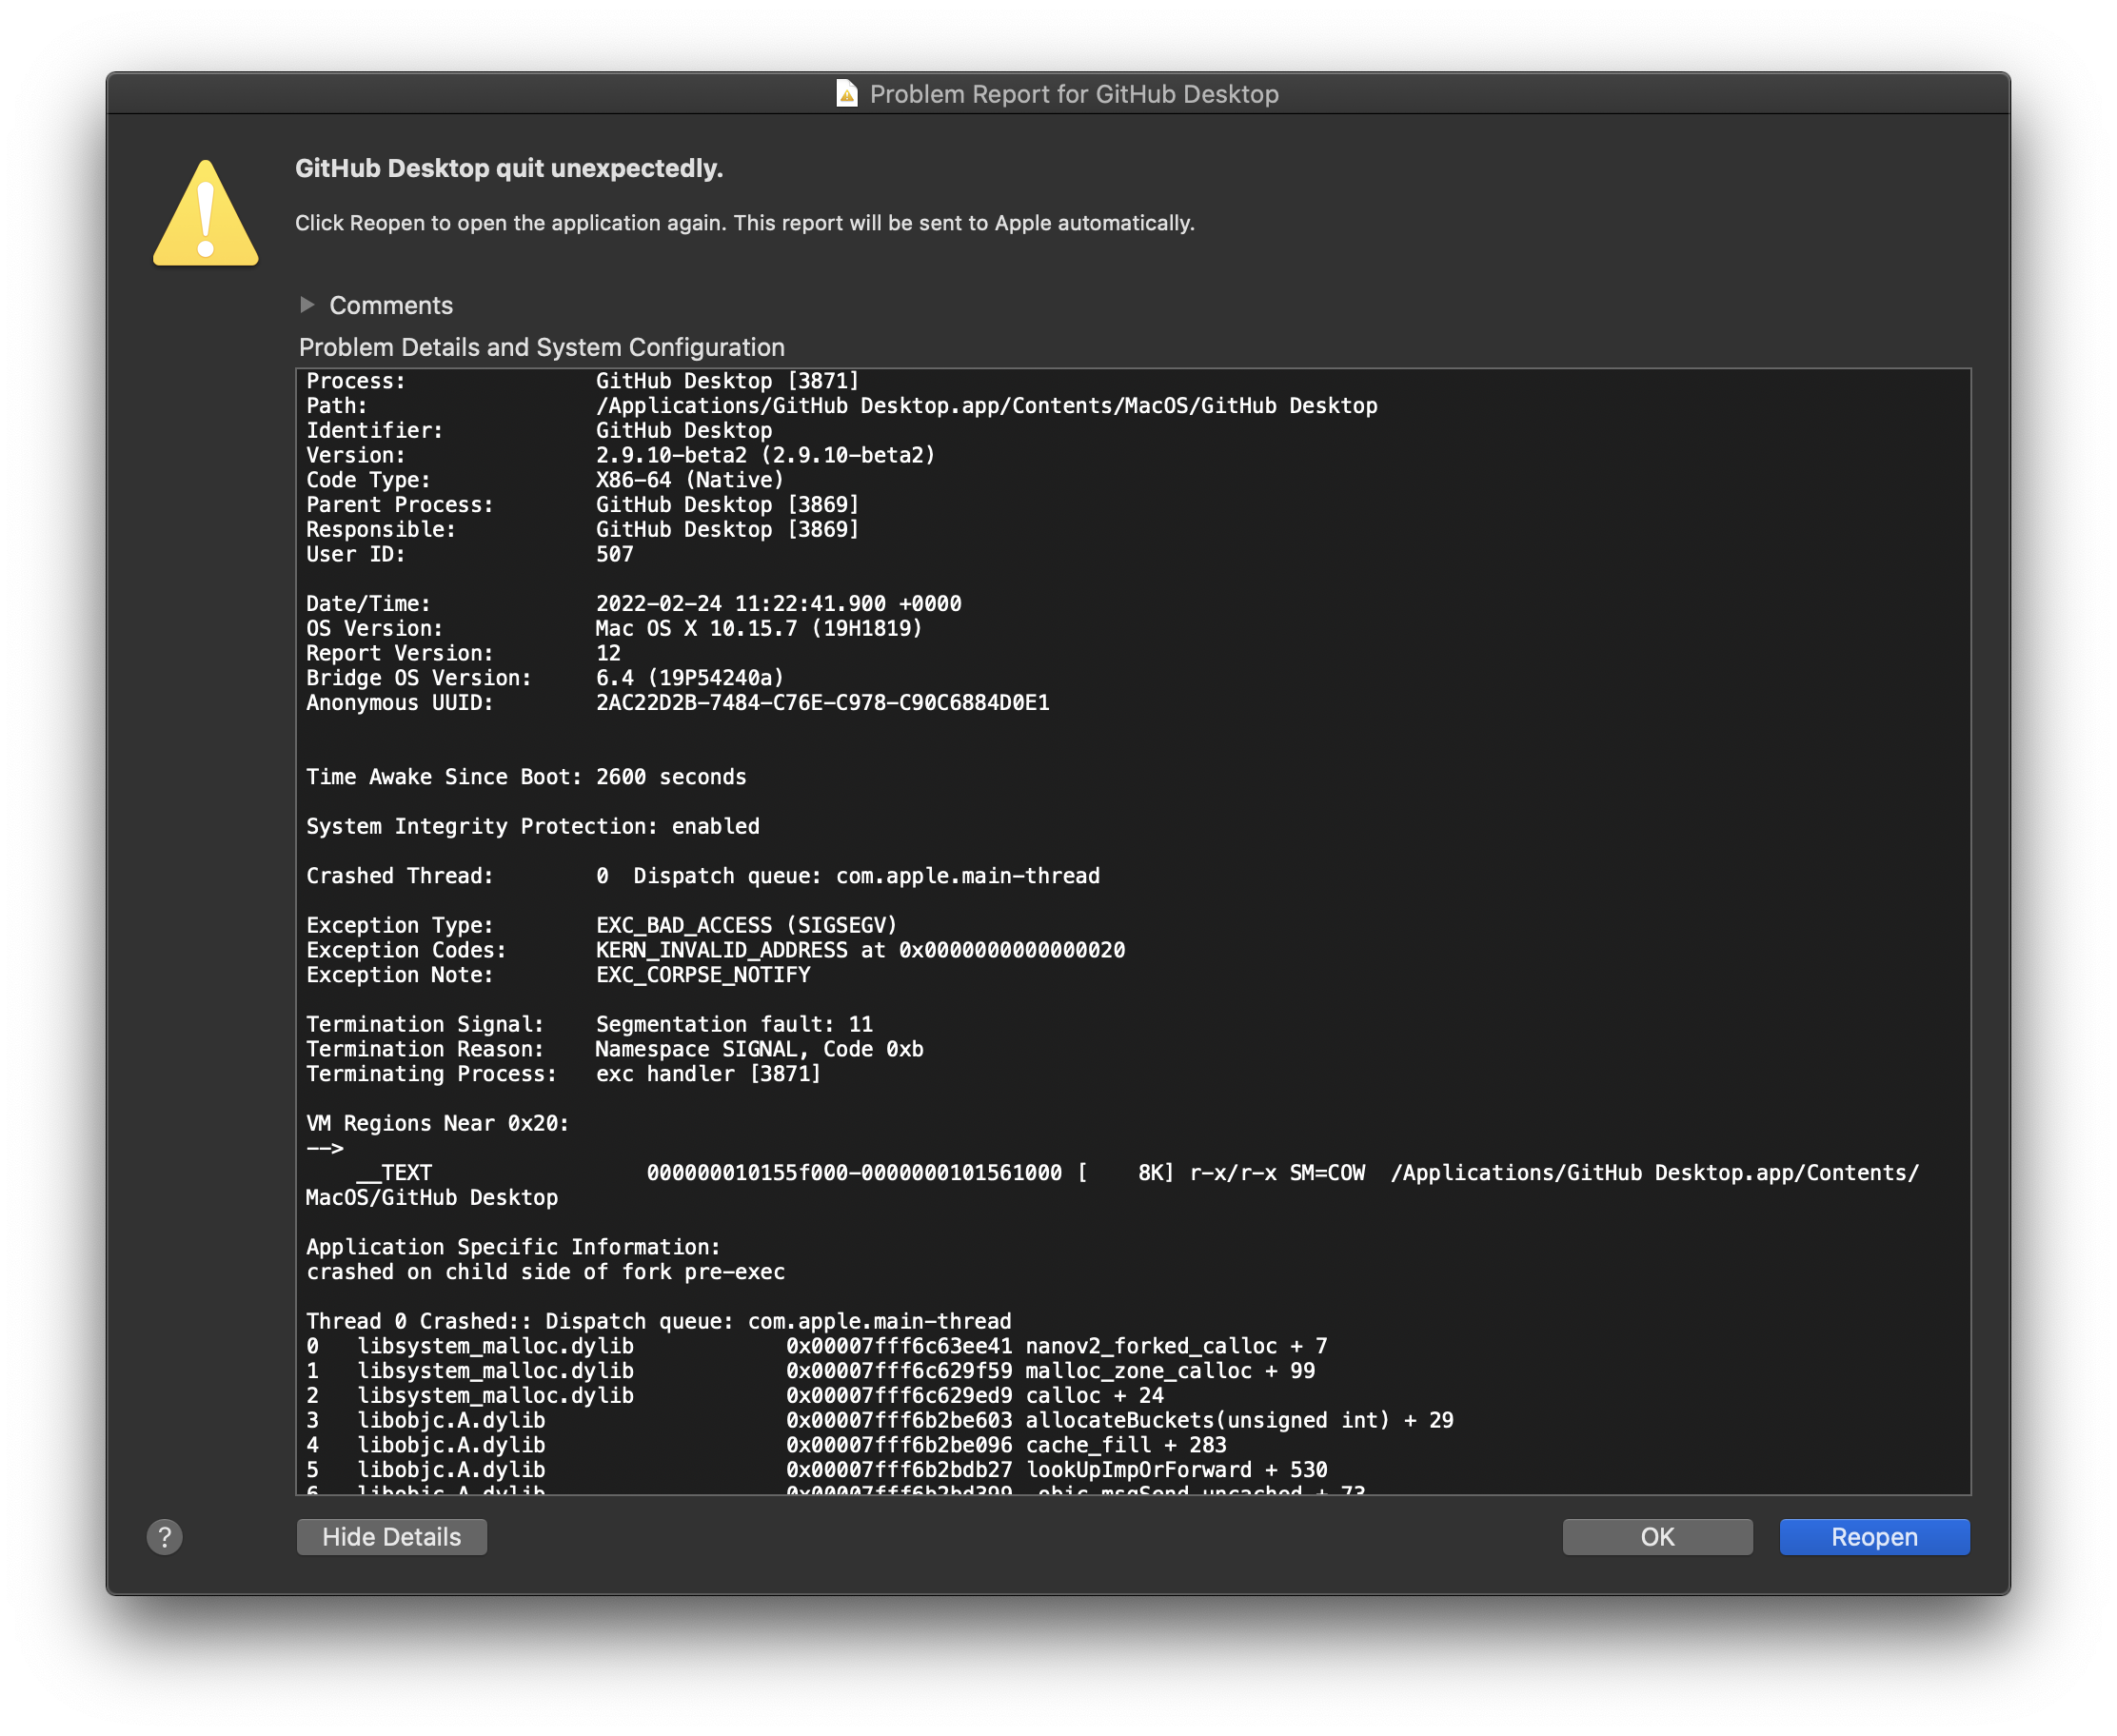Click the 'Parent Process' line
The width and height of the screenshot is (2117, 1736).
pos(582,504)
